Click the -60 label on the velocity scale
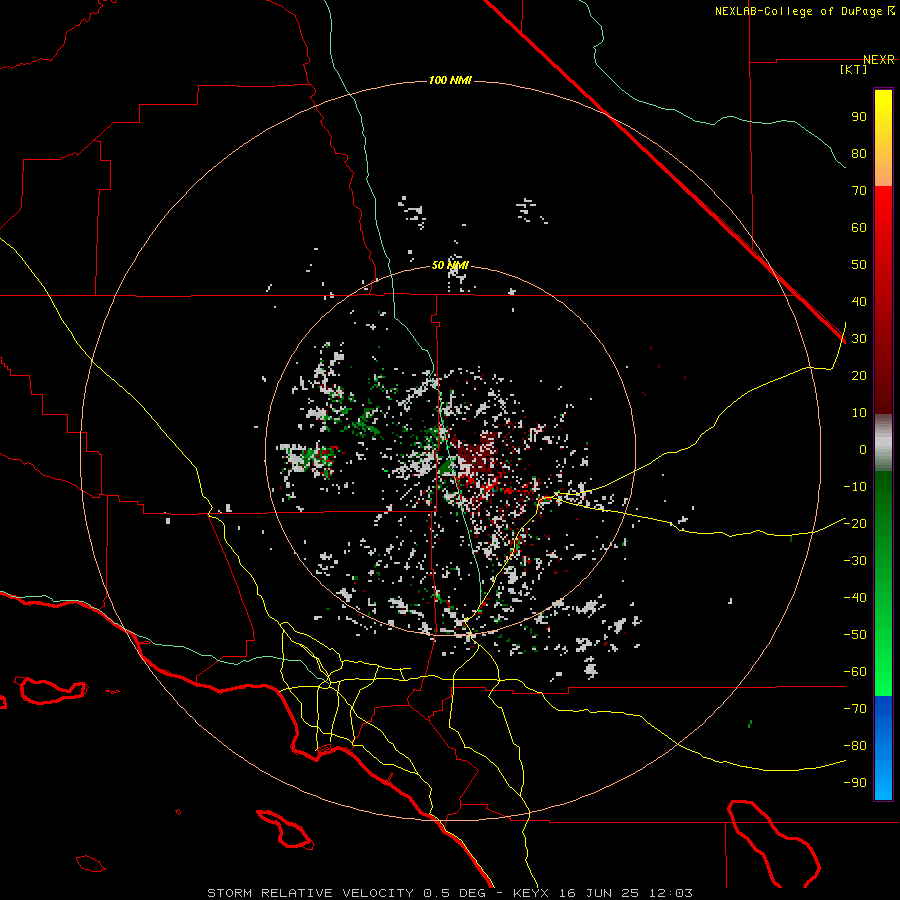 coord(855,672)
